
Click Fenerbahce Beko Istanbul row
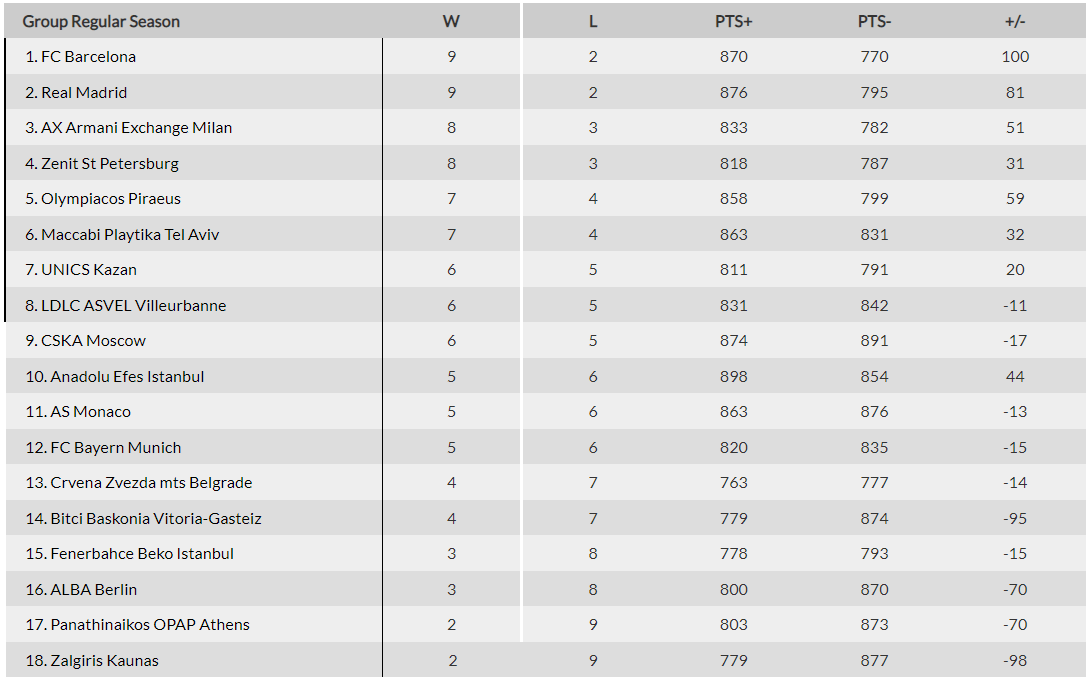pos(142,554)
